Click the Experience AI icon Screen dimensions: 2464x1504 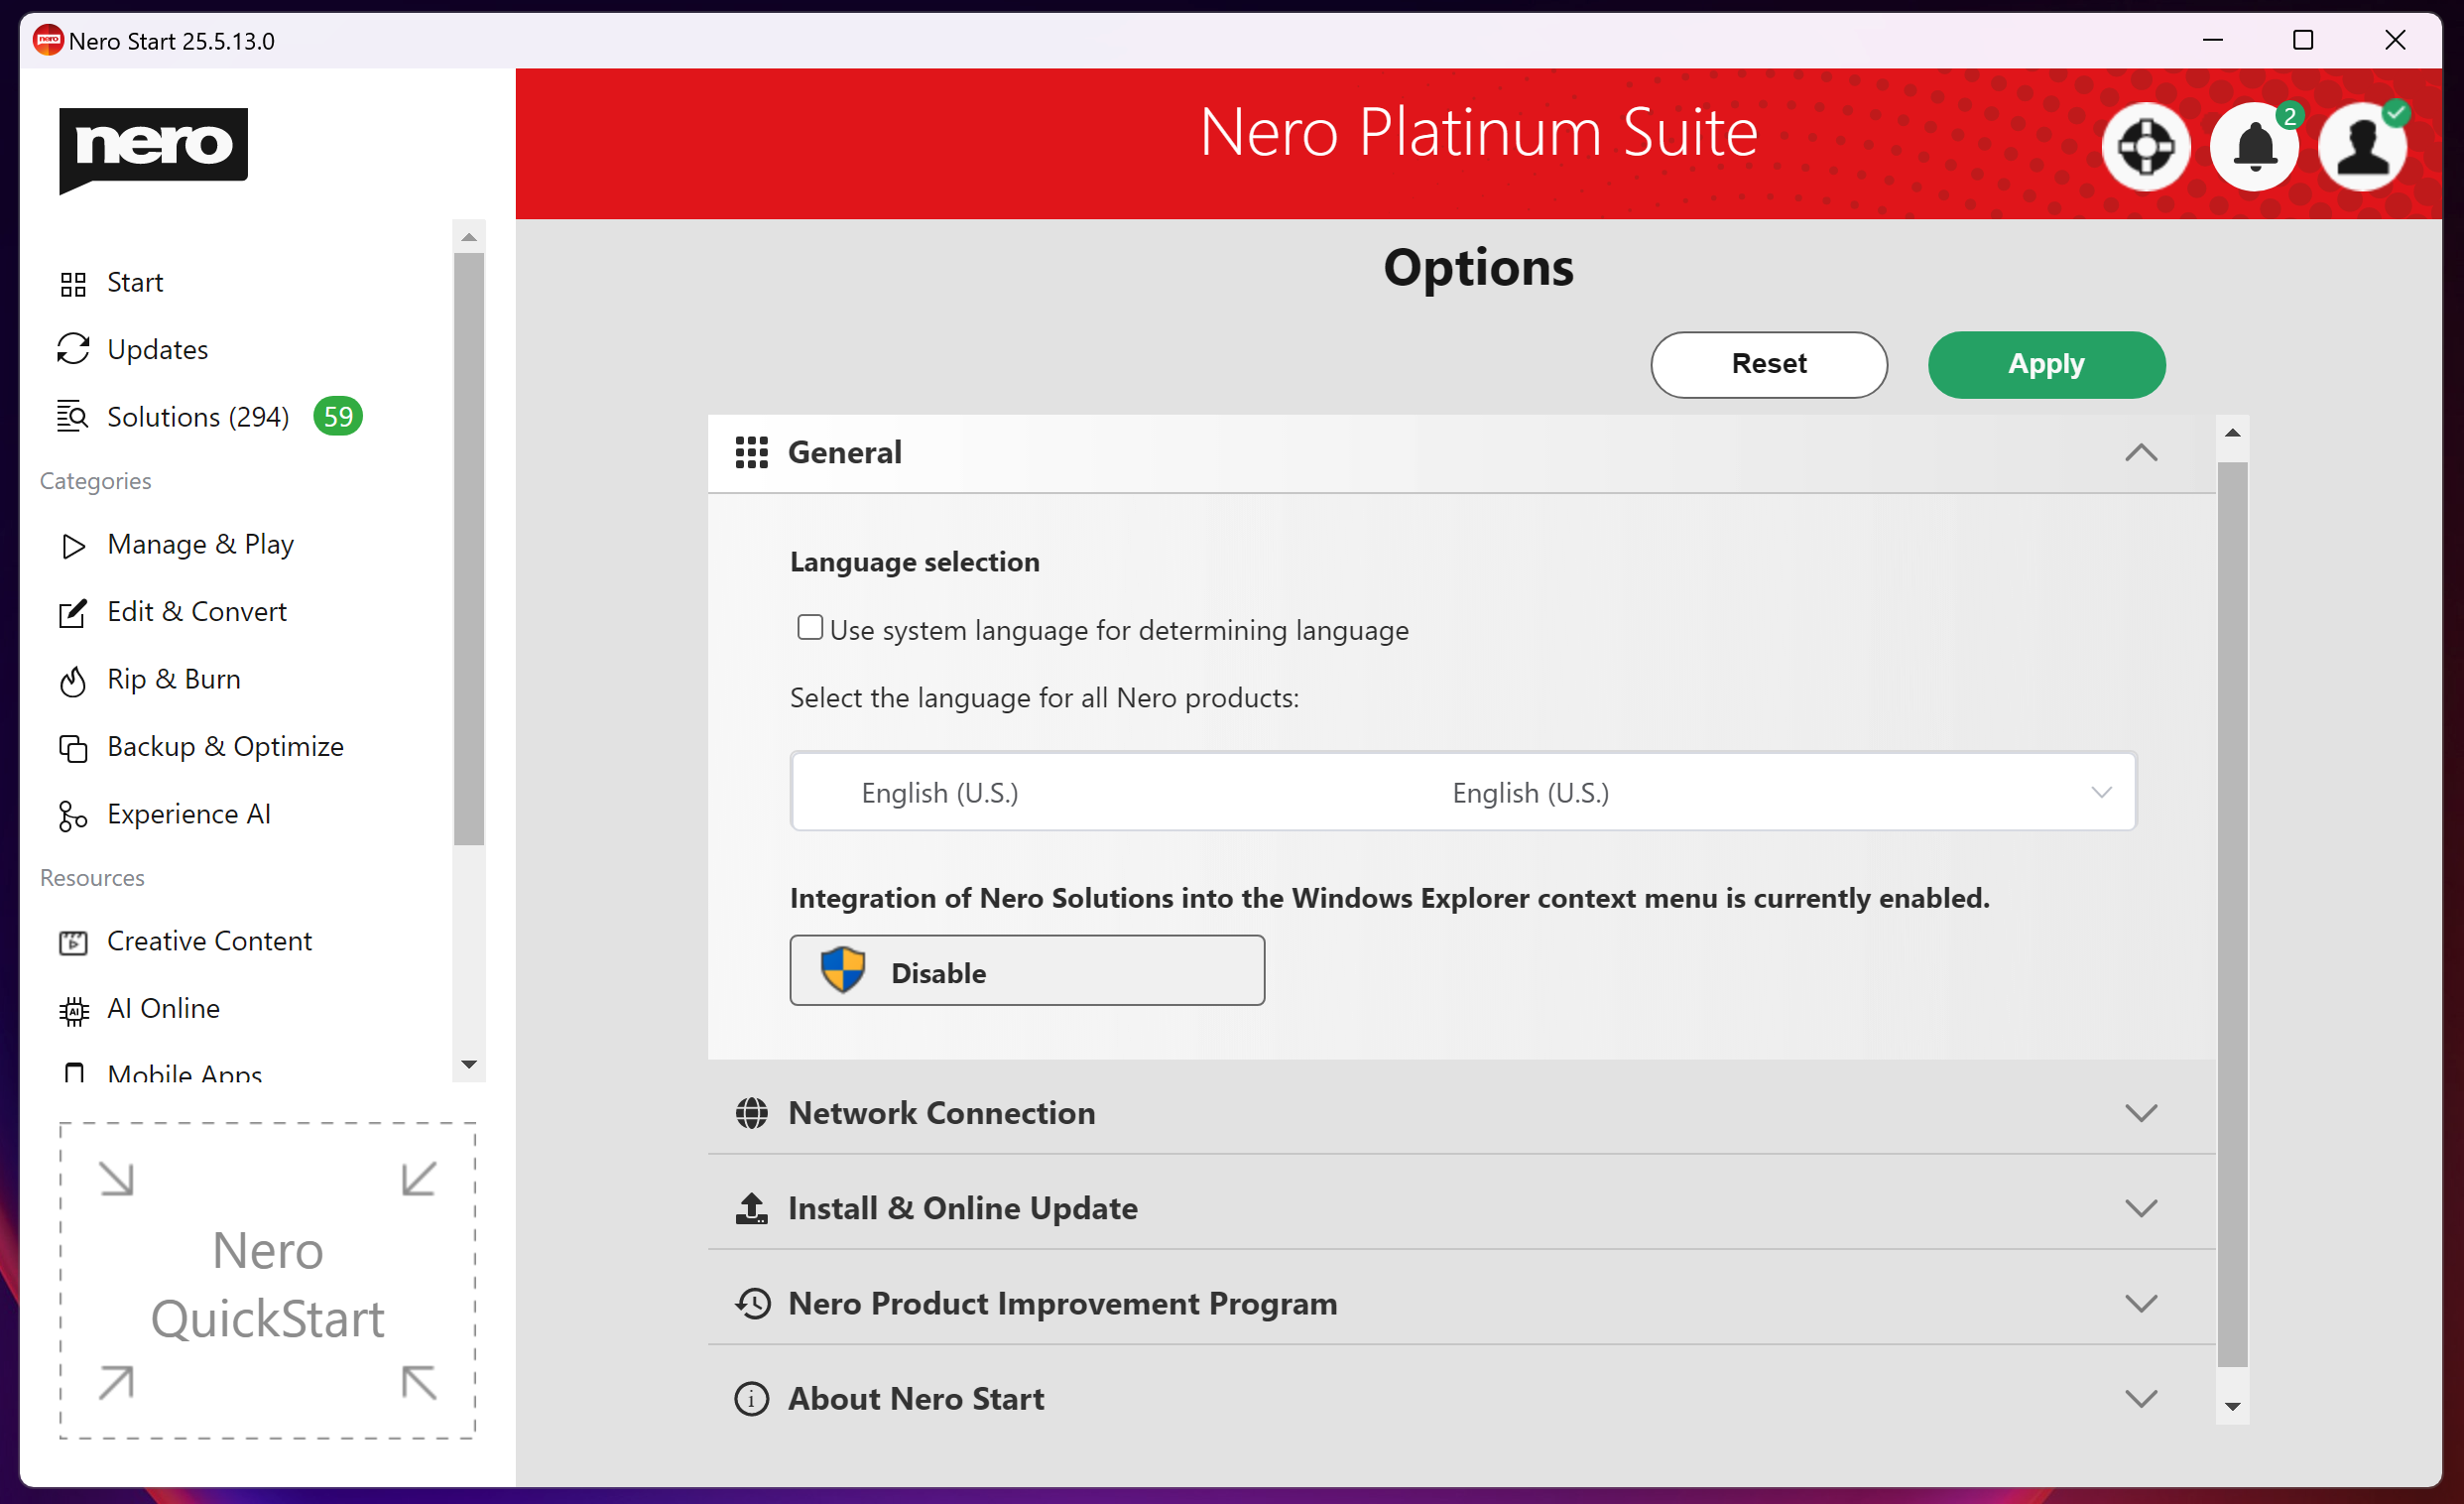point(73,815)
